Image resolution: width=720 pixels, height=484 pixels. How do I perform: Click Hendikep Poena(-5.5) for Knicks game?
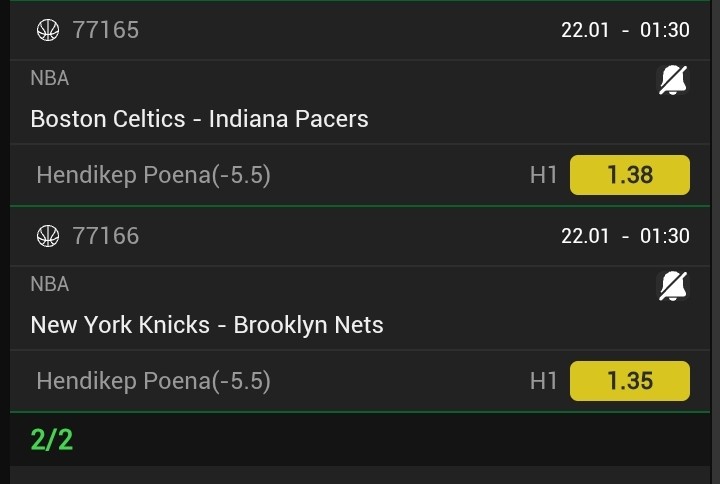click(x=153, y=381)
